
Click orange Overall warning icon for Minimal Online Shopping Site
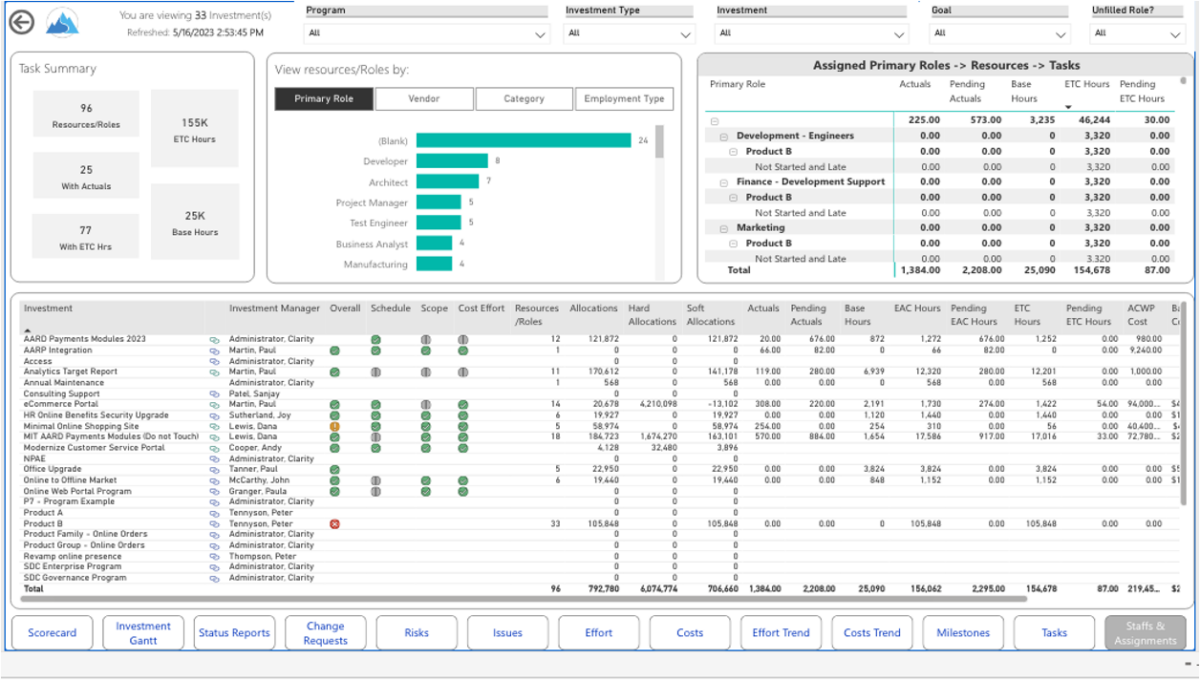click(x=335, y=426)
